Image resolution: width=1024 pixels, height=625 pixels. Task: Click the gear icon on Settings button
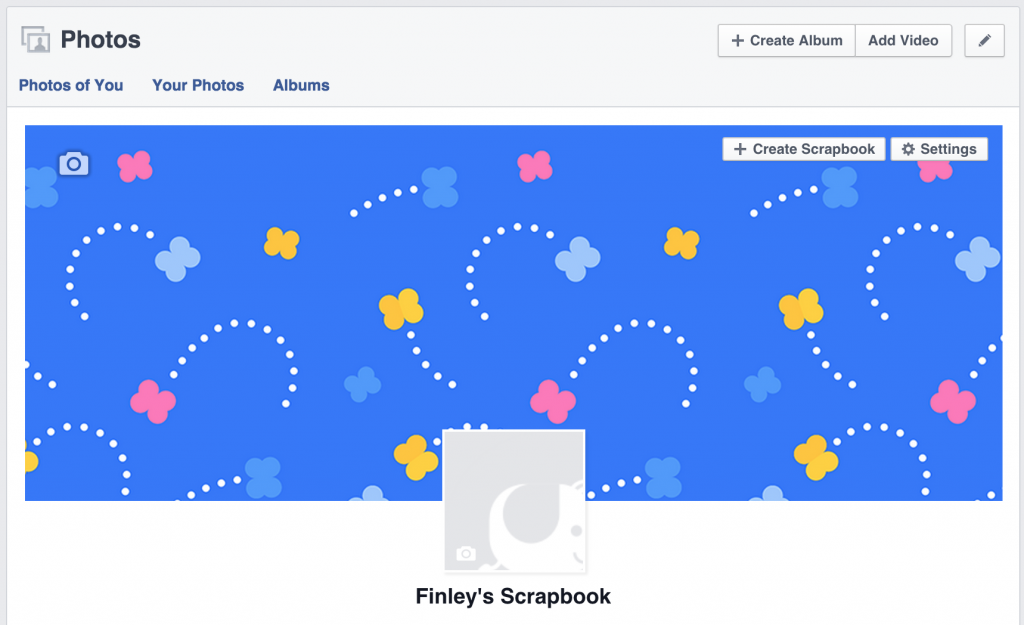[908, 149]
